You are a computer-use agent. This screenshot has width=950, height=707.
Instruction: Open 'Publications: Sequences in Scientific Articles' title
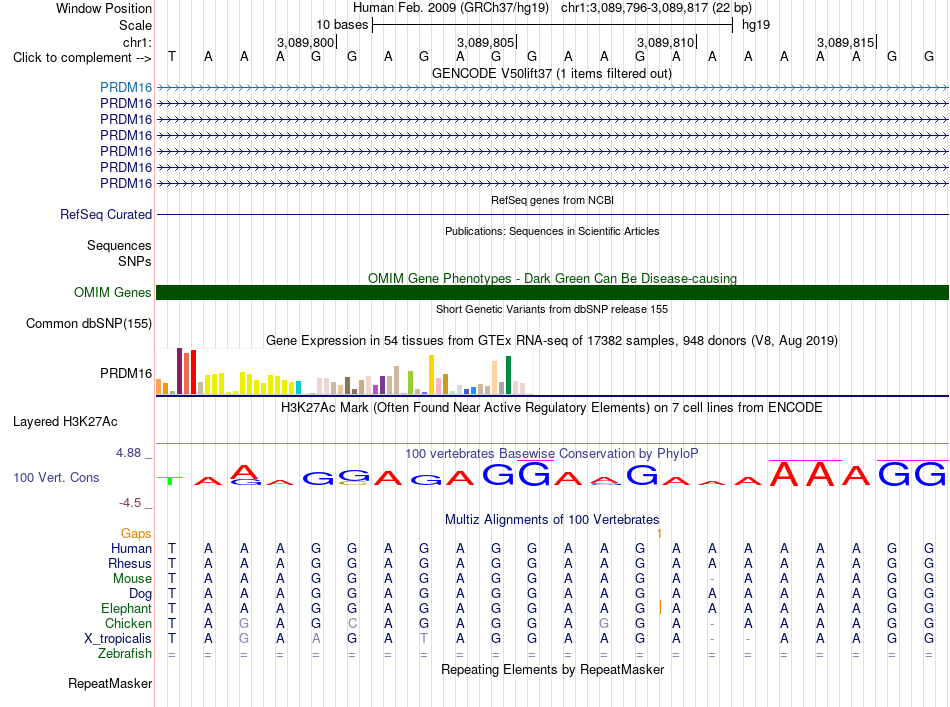552,231
